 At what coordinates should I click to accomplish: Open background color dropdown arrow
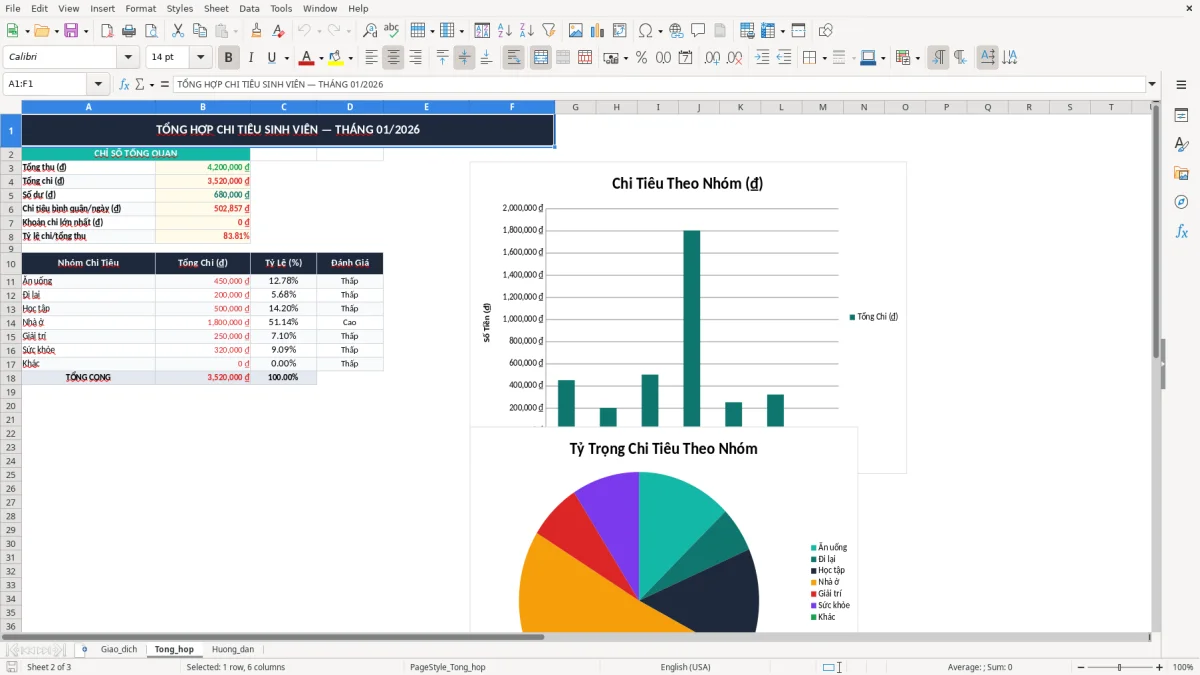click(x=350, y=58)
